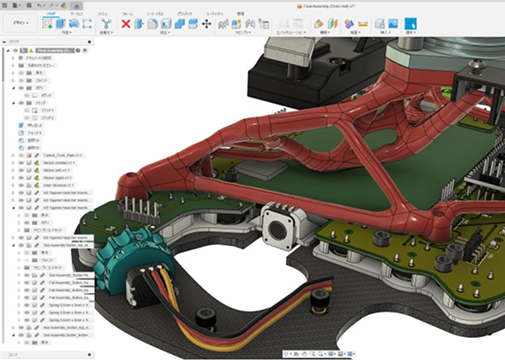Open Display Settings in navigation bar
505x360 pixels.
(331, 354)
